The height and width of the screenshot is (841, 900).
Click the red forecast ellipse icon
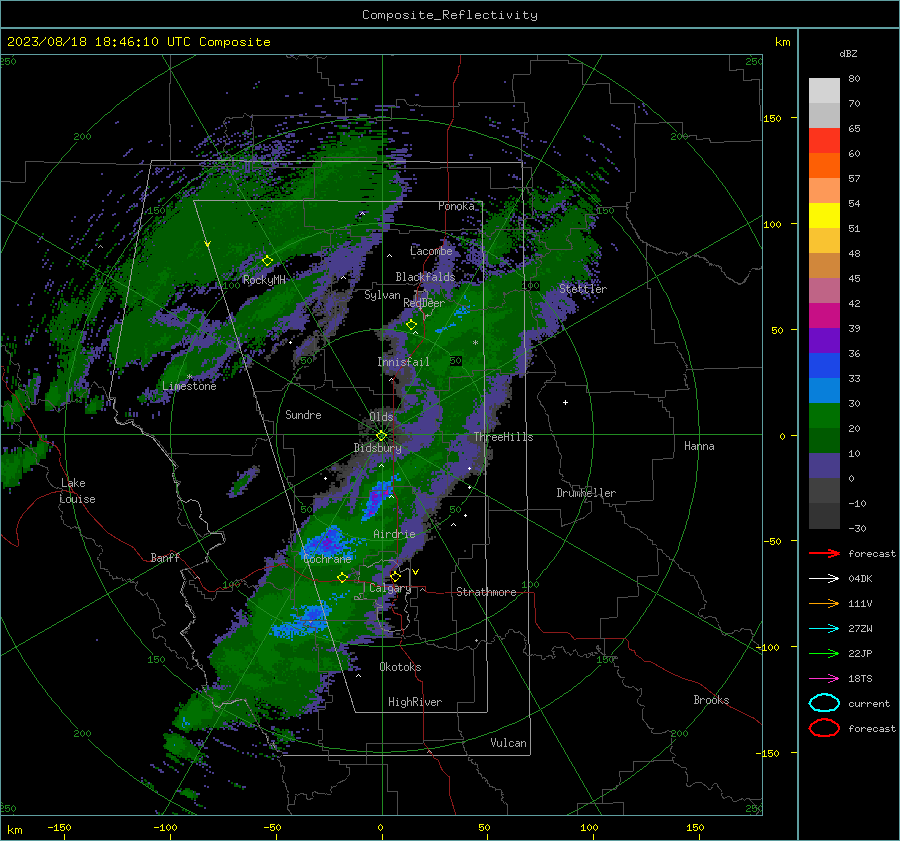[x=824, y=728]
